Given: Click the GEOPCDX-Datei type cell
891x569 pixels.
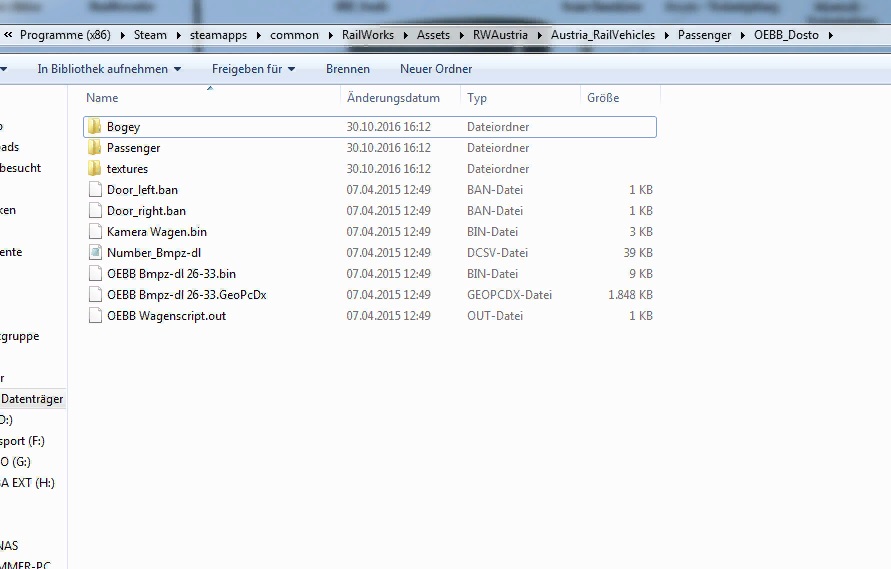Looking at the screenshot, I should tap(509, 295).
